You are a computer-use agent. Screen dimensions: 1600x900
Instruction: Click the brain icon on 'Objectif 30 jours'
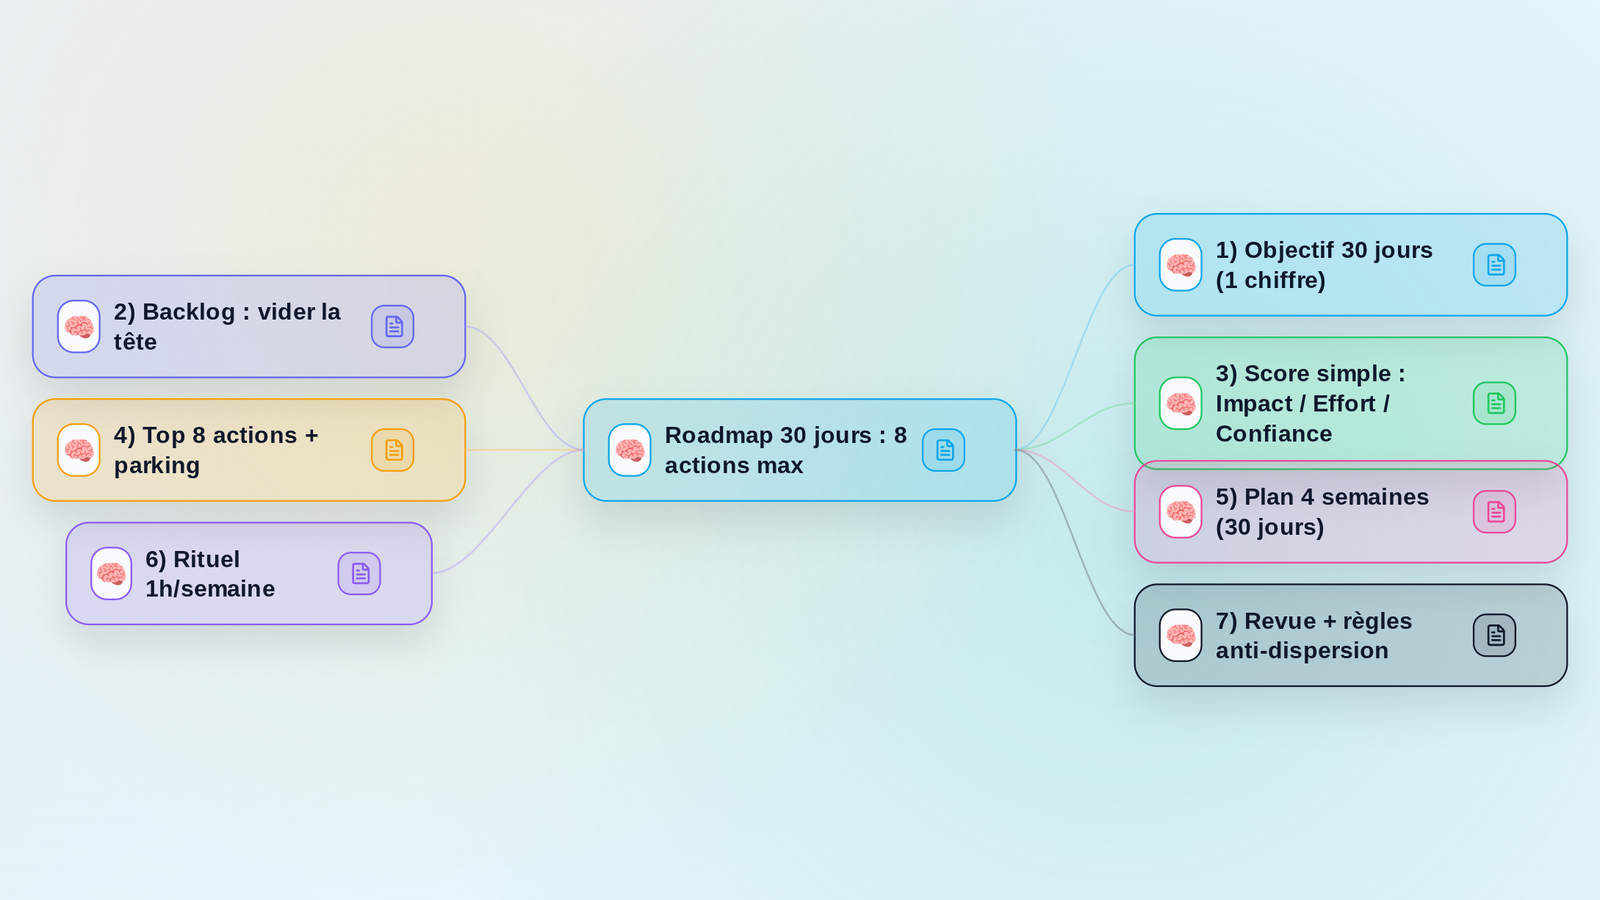1180,264
